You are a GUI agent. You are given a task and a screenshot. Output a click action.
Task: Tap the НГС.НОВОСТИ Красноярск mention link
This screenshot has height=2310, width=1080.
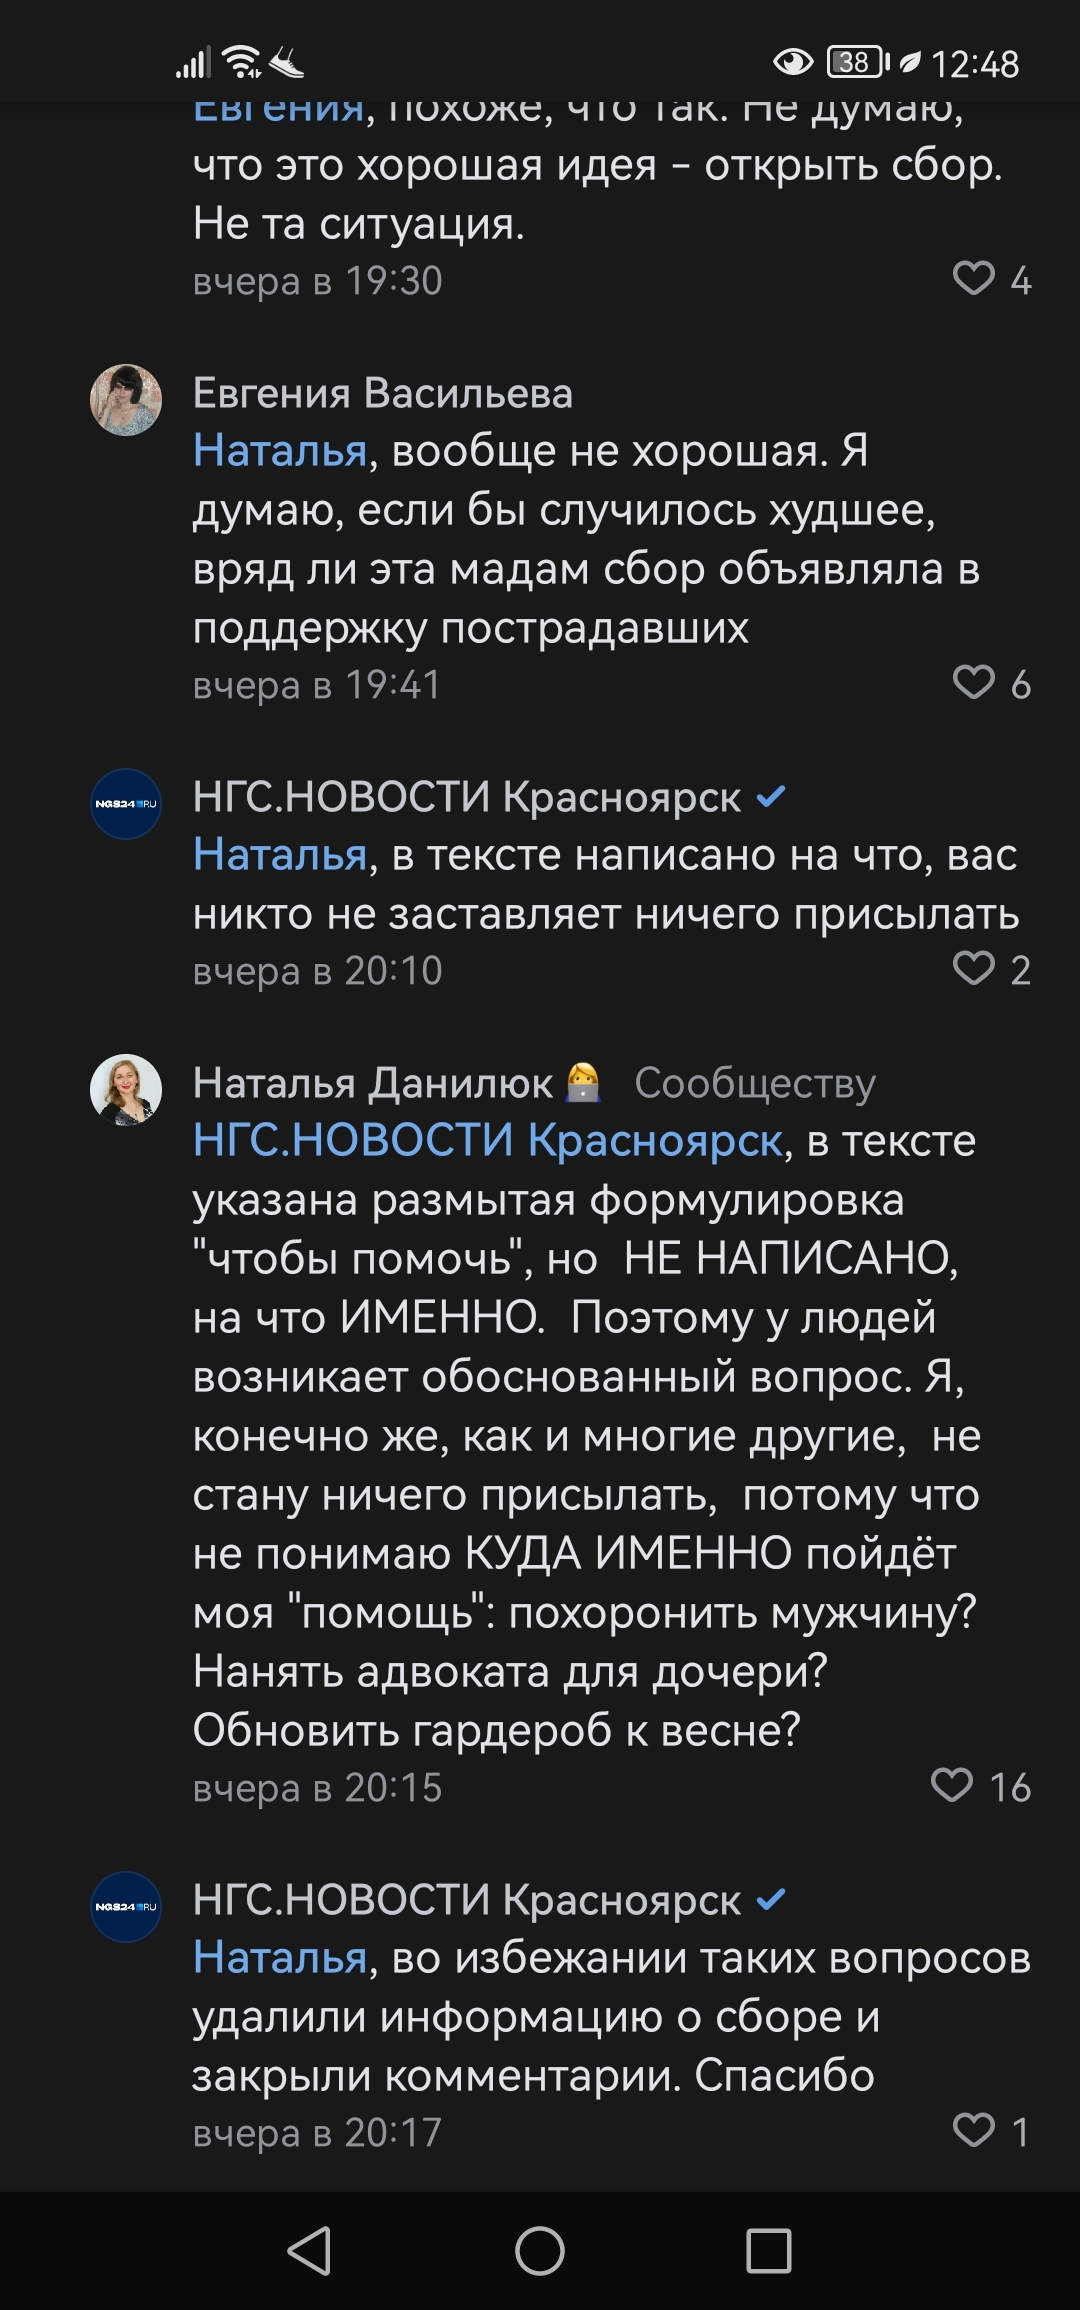coord(487,1141)
